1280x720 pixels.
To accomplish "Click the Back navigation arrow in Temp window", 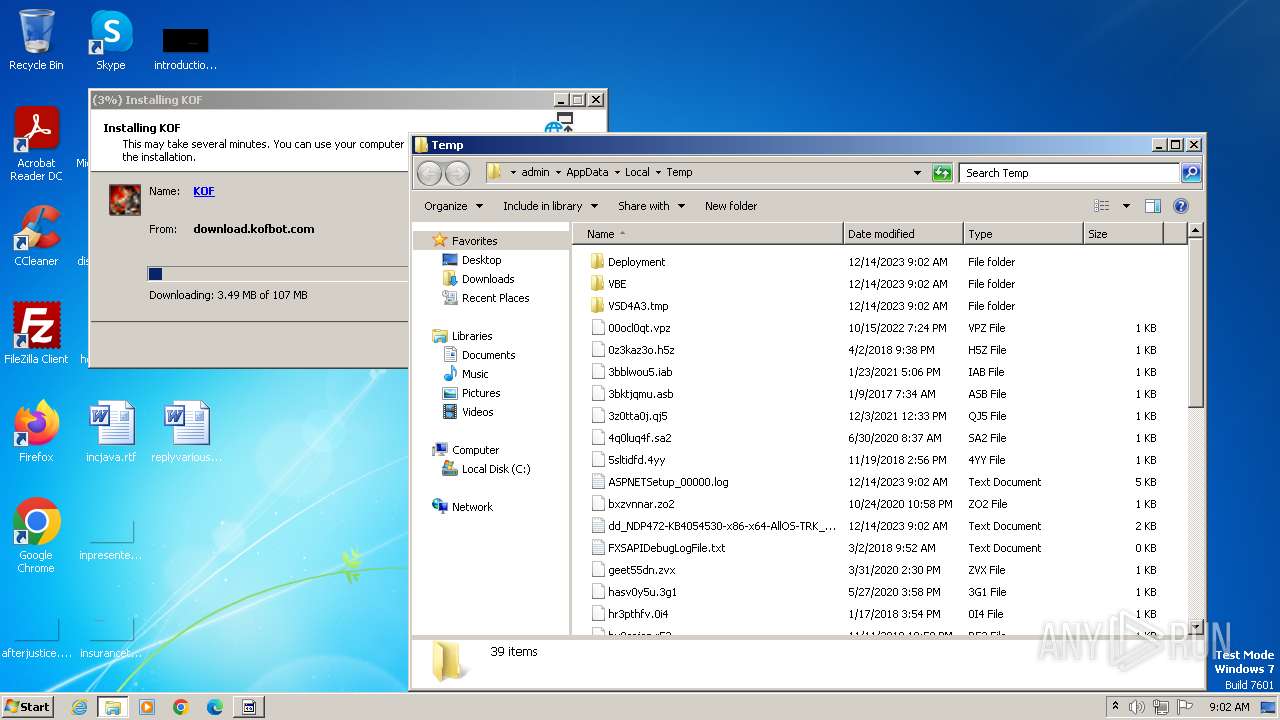I will 429,173.
